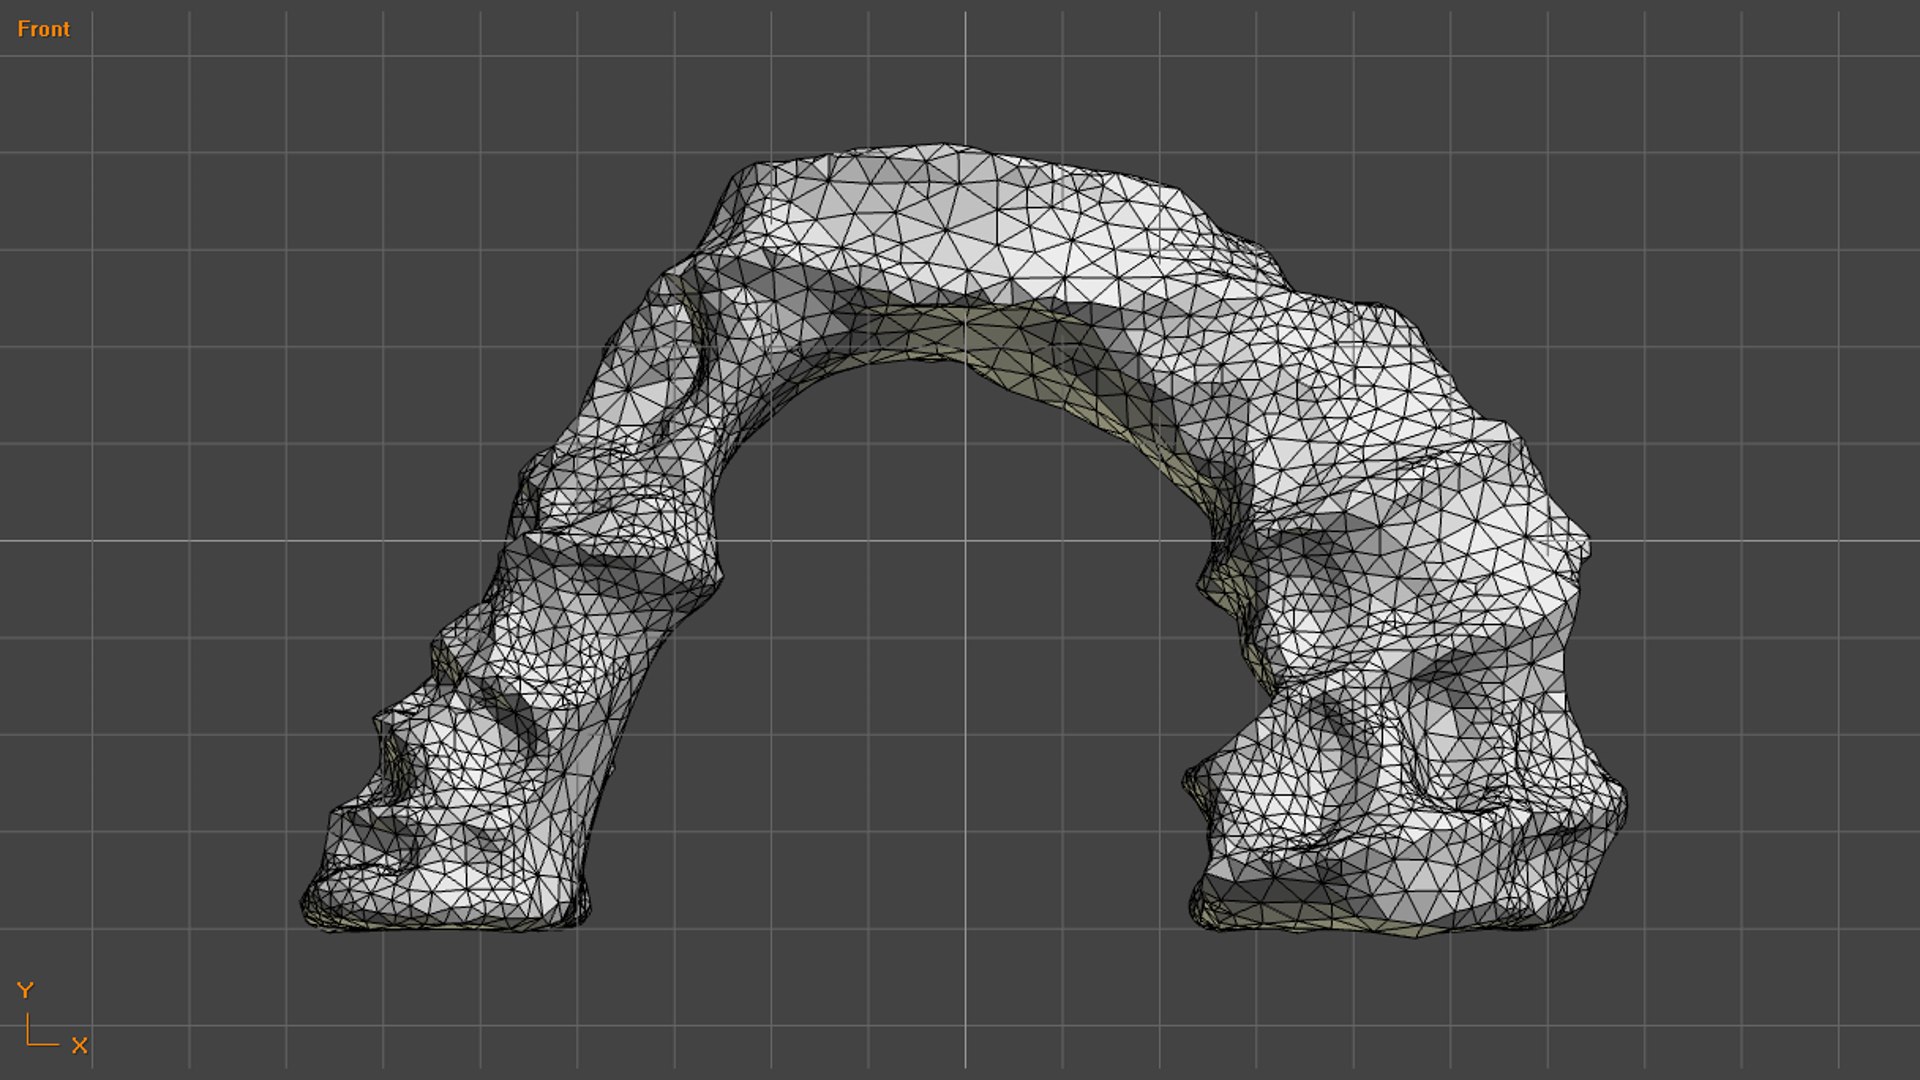The image size is (1920, 1080).
Task: Click the X axis label of gizmo
Action: [x=80, y=1045]
